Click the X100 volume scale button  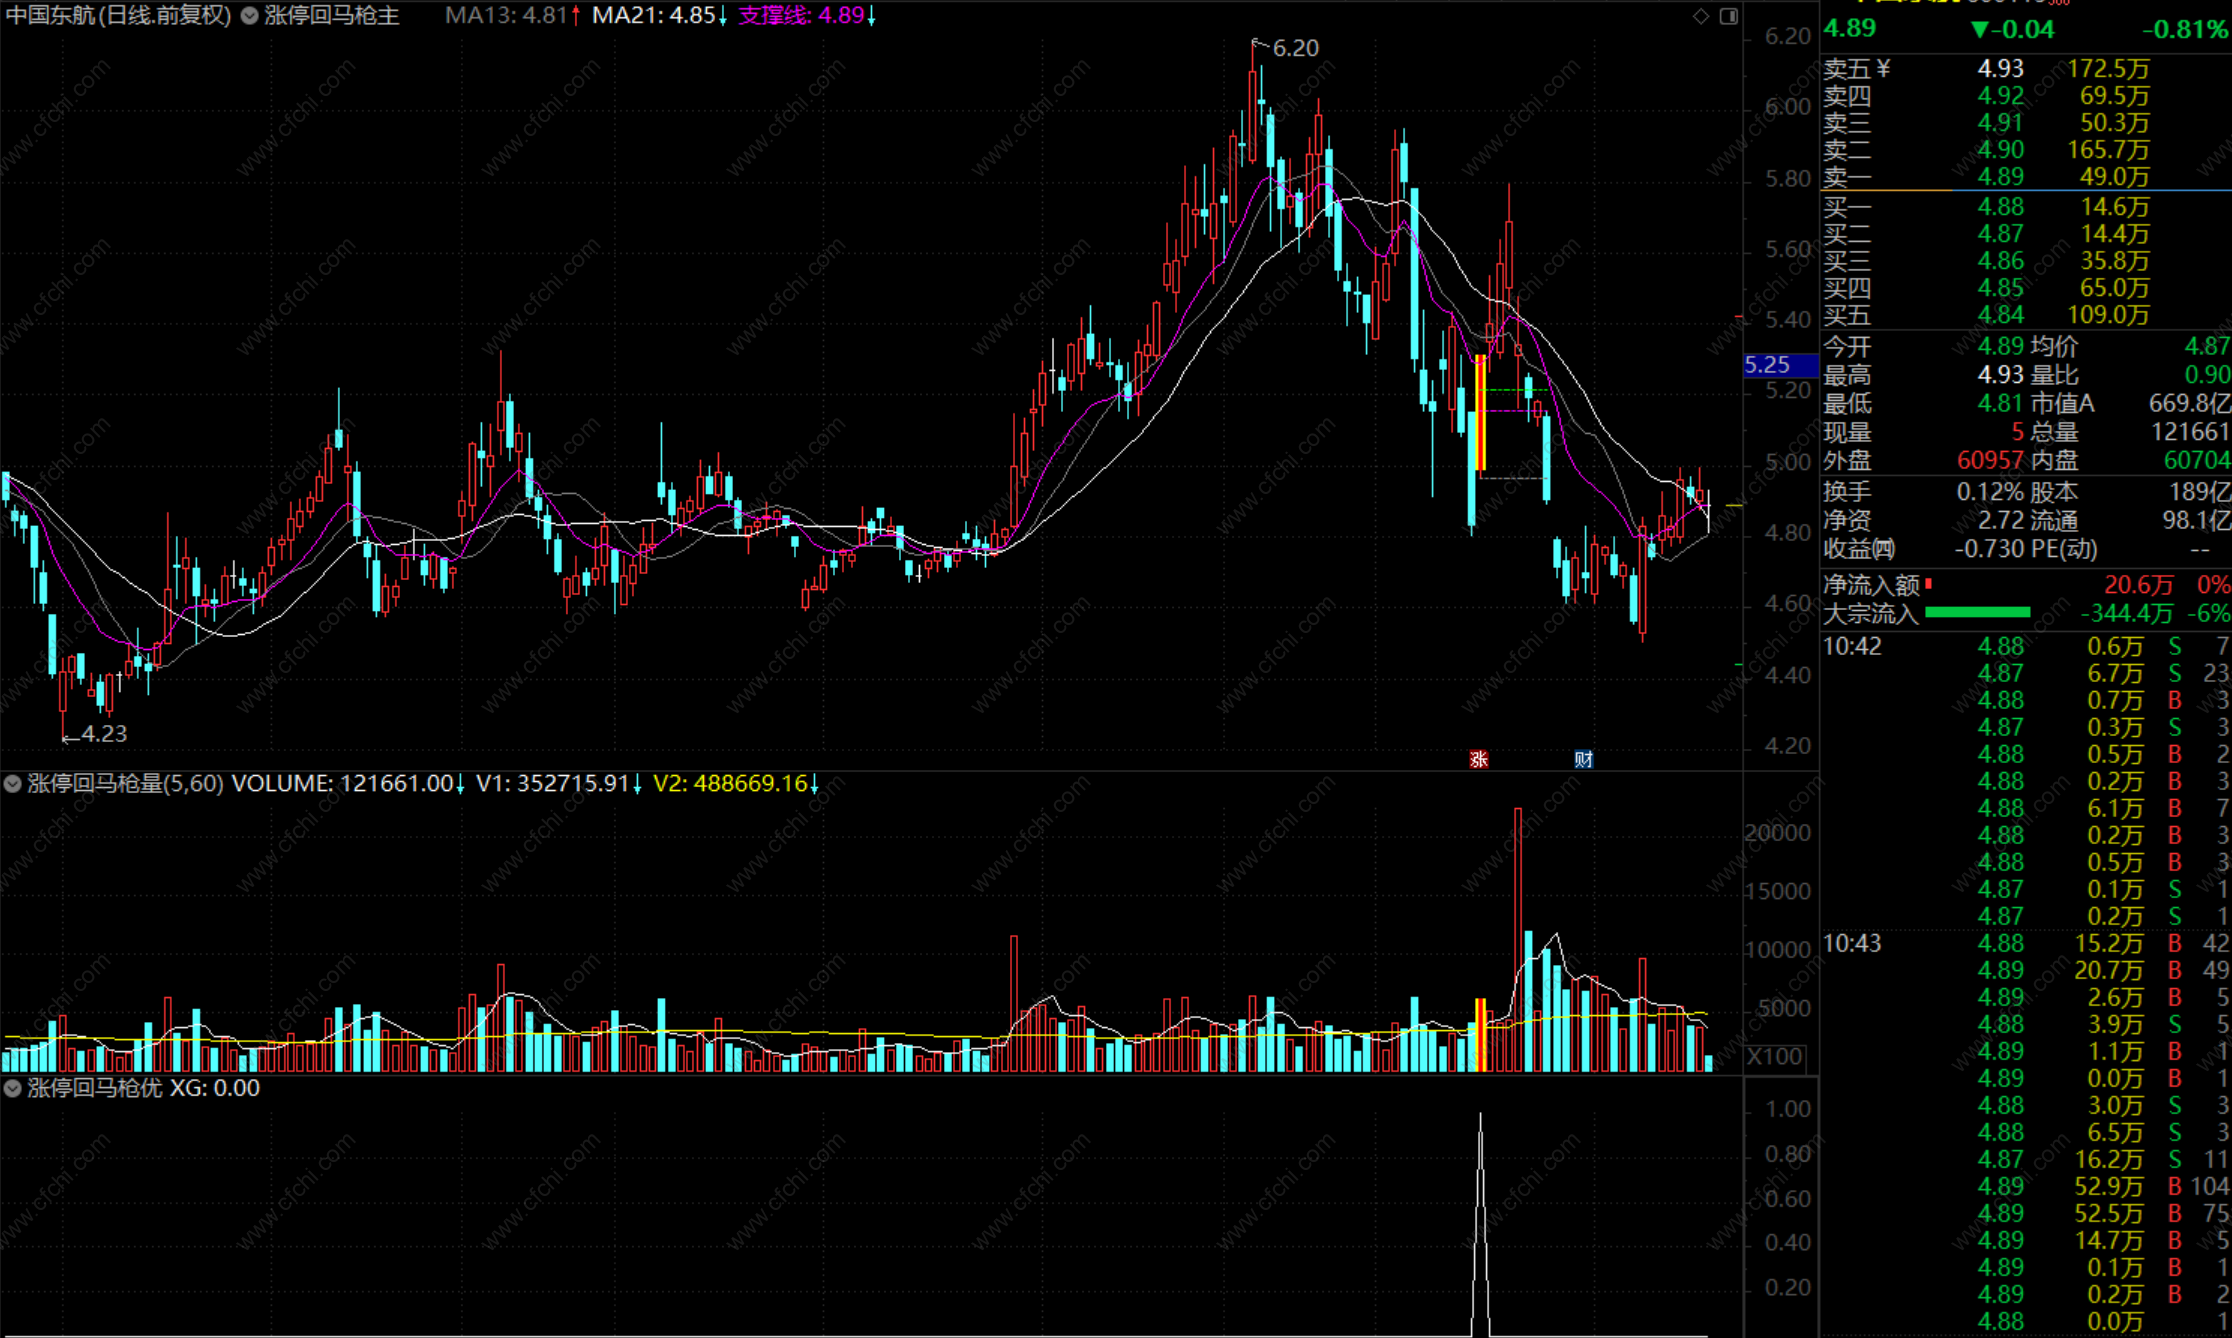pyautogui.click(x=1775, y=1057)
